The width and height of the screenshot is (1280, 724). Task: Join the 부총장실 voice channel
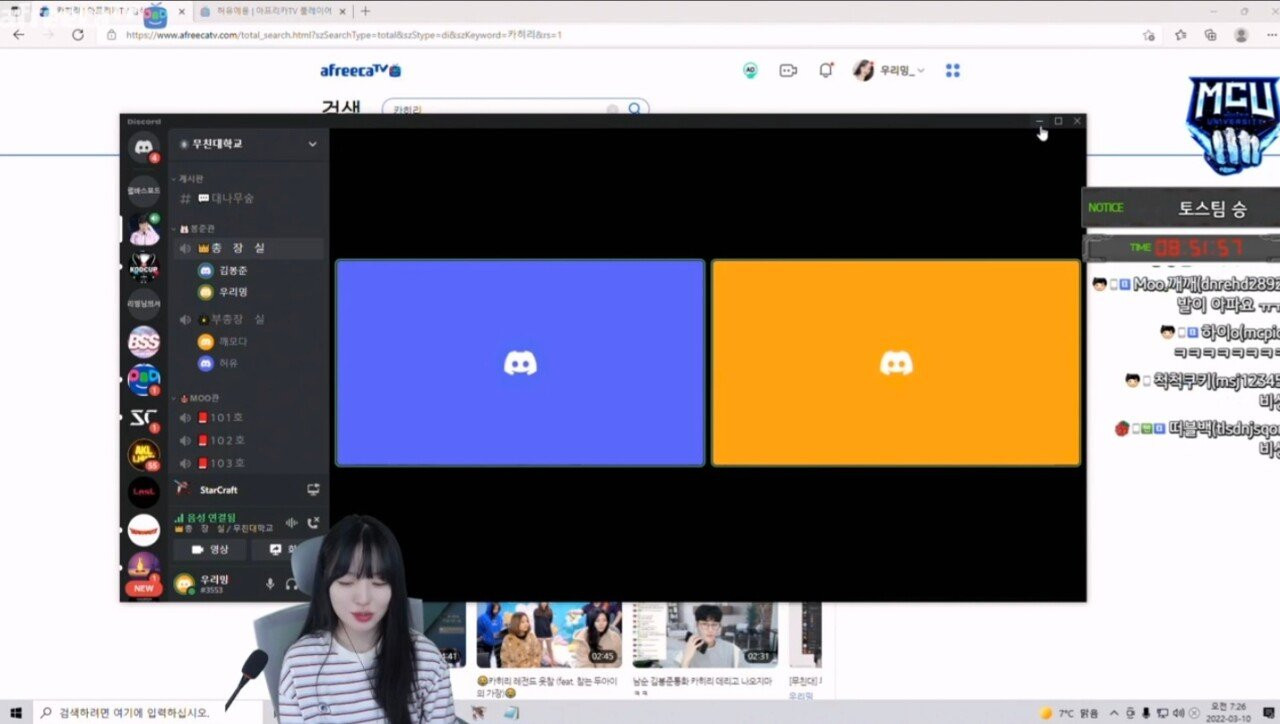248,318
